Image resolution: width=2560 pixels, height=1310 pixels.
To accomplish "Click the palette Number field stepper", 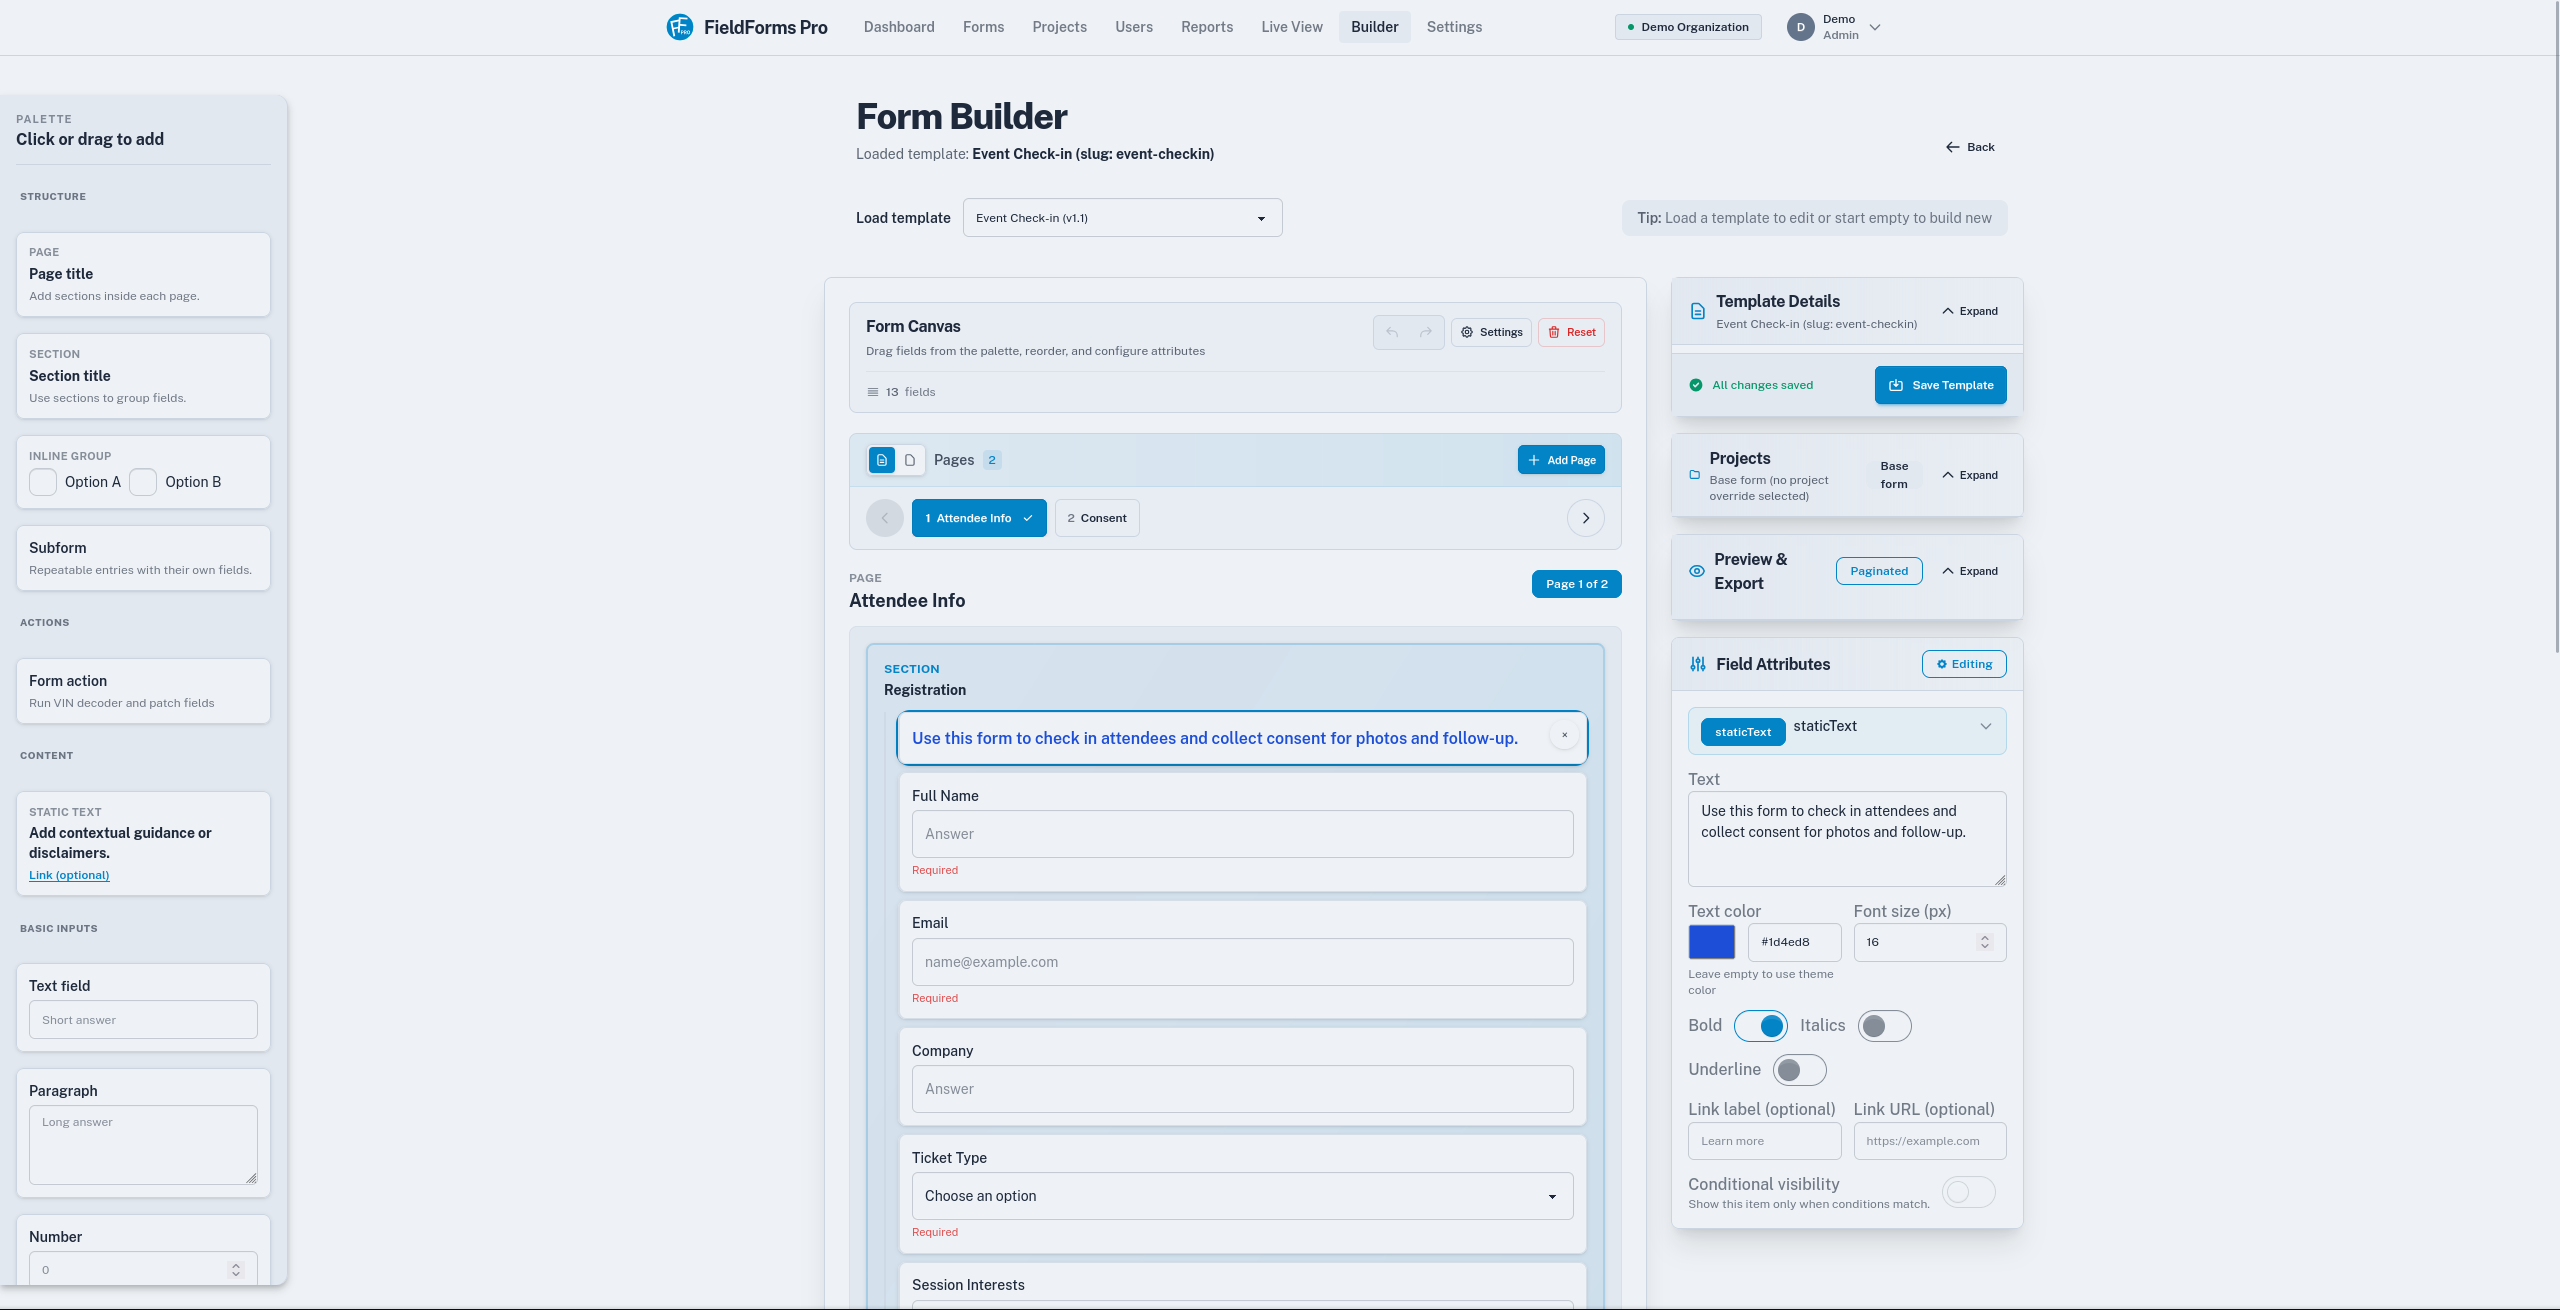I will [236, 1270].
